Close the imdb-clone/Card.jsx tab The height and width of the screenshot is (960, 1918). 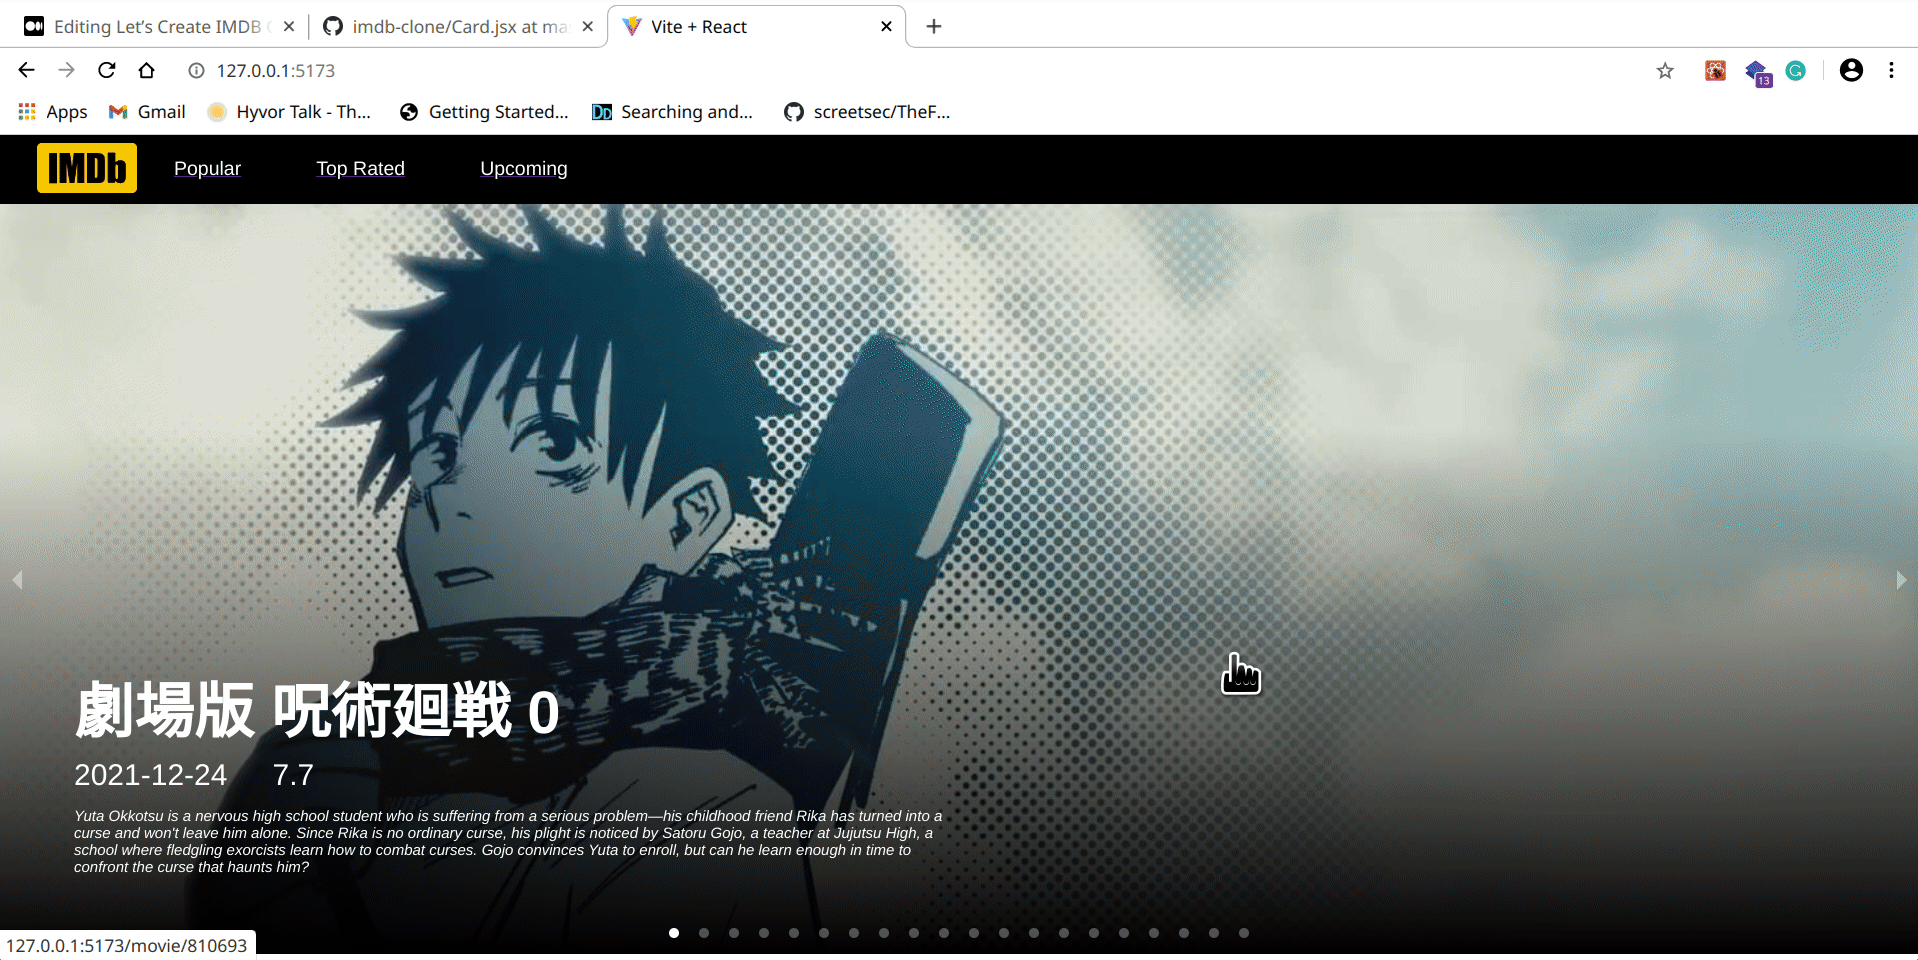click(588, 26)
